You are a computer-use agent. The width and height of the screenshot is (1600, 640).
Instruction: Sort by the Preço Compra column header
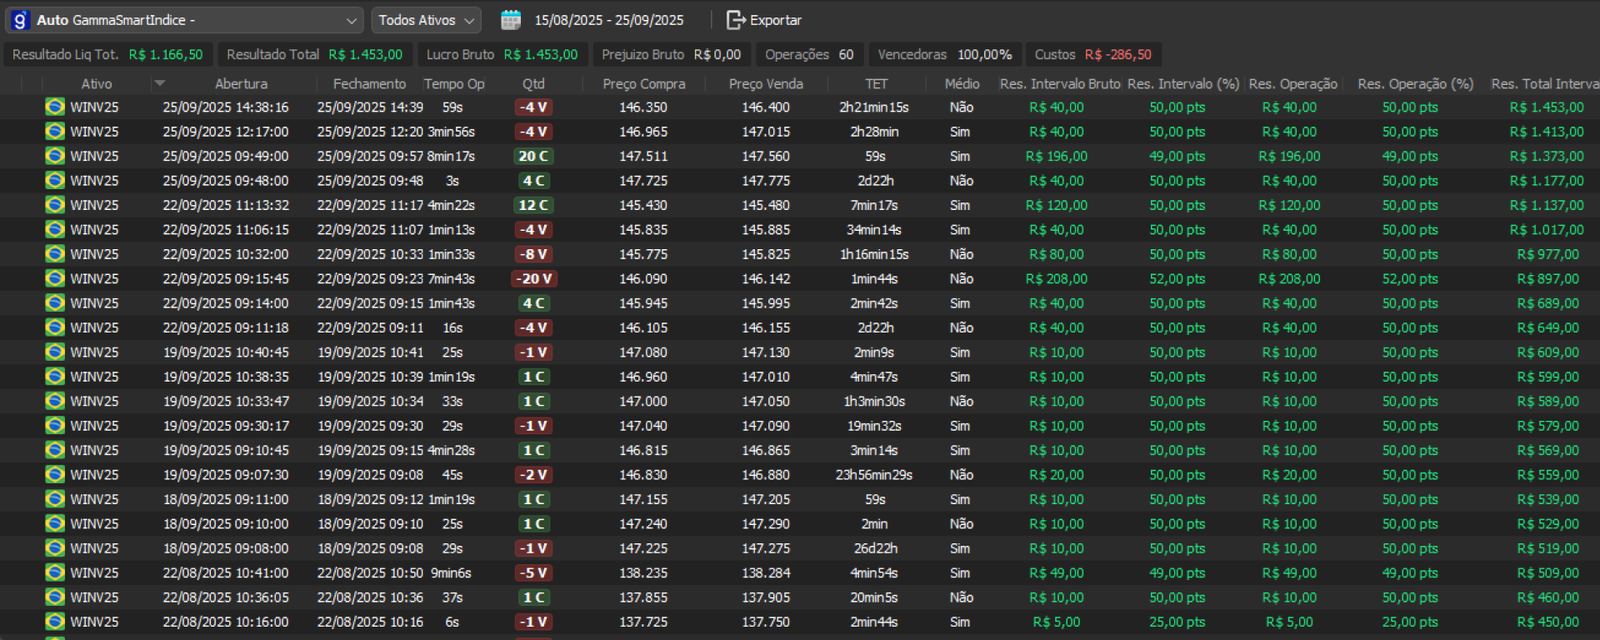(x=643, y=84)
